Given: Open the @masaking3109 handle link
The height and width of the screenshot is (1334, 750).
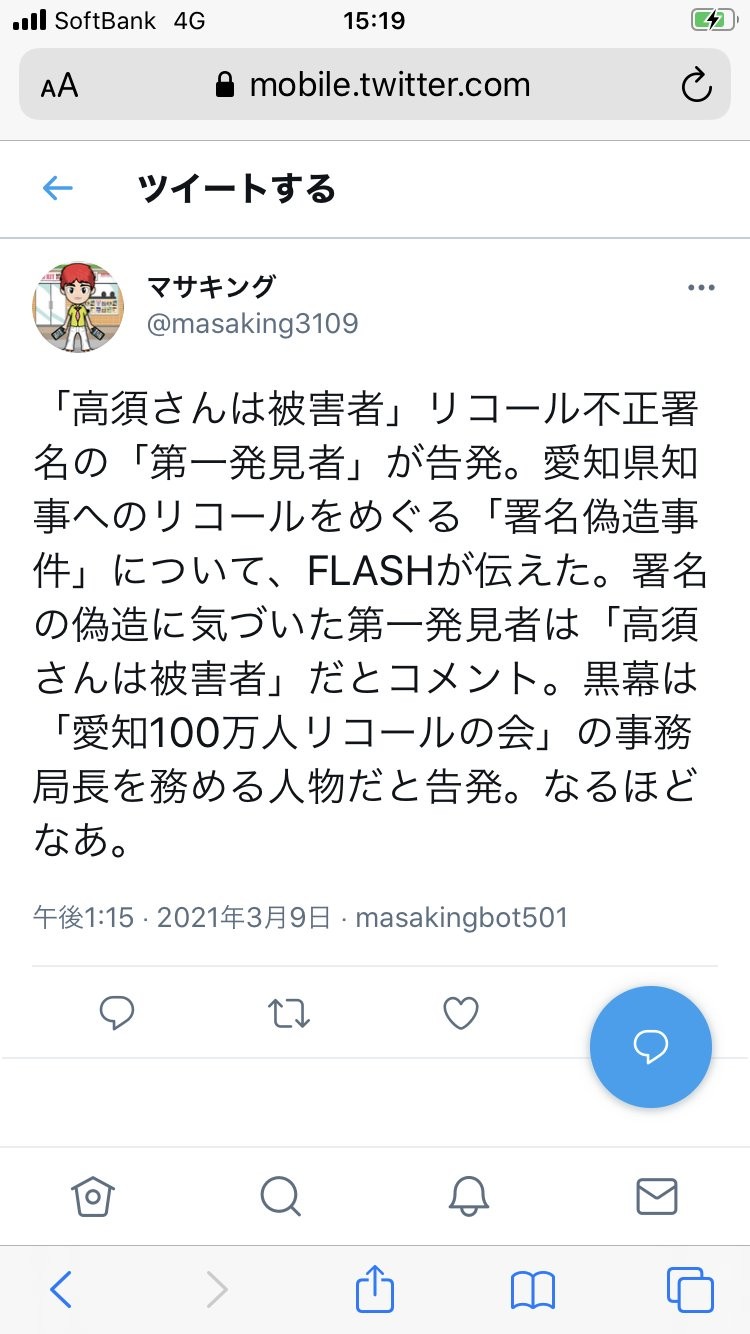Looking at the screenshot, I should point(253,324).
